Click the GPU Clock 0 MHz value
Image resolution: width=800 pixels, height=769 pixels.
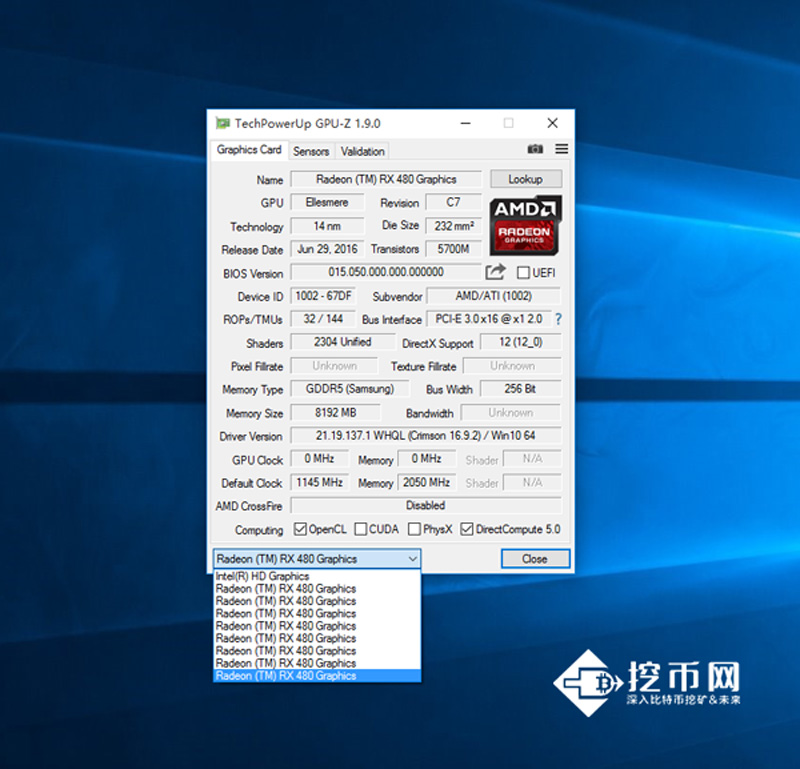(x=319, y=459)
